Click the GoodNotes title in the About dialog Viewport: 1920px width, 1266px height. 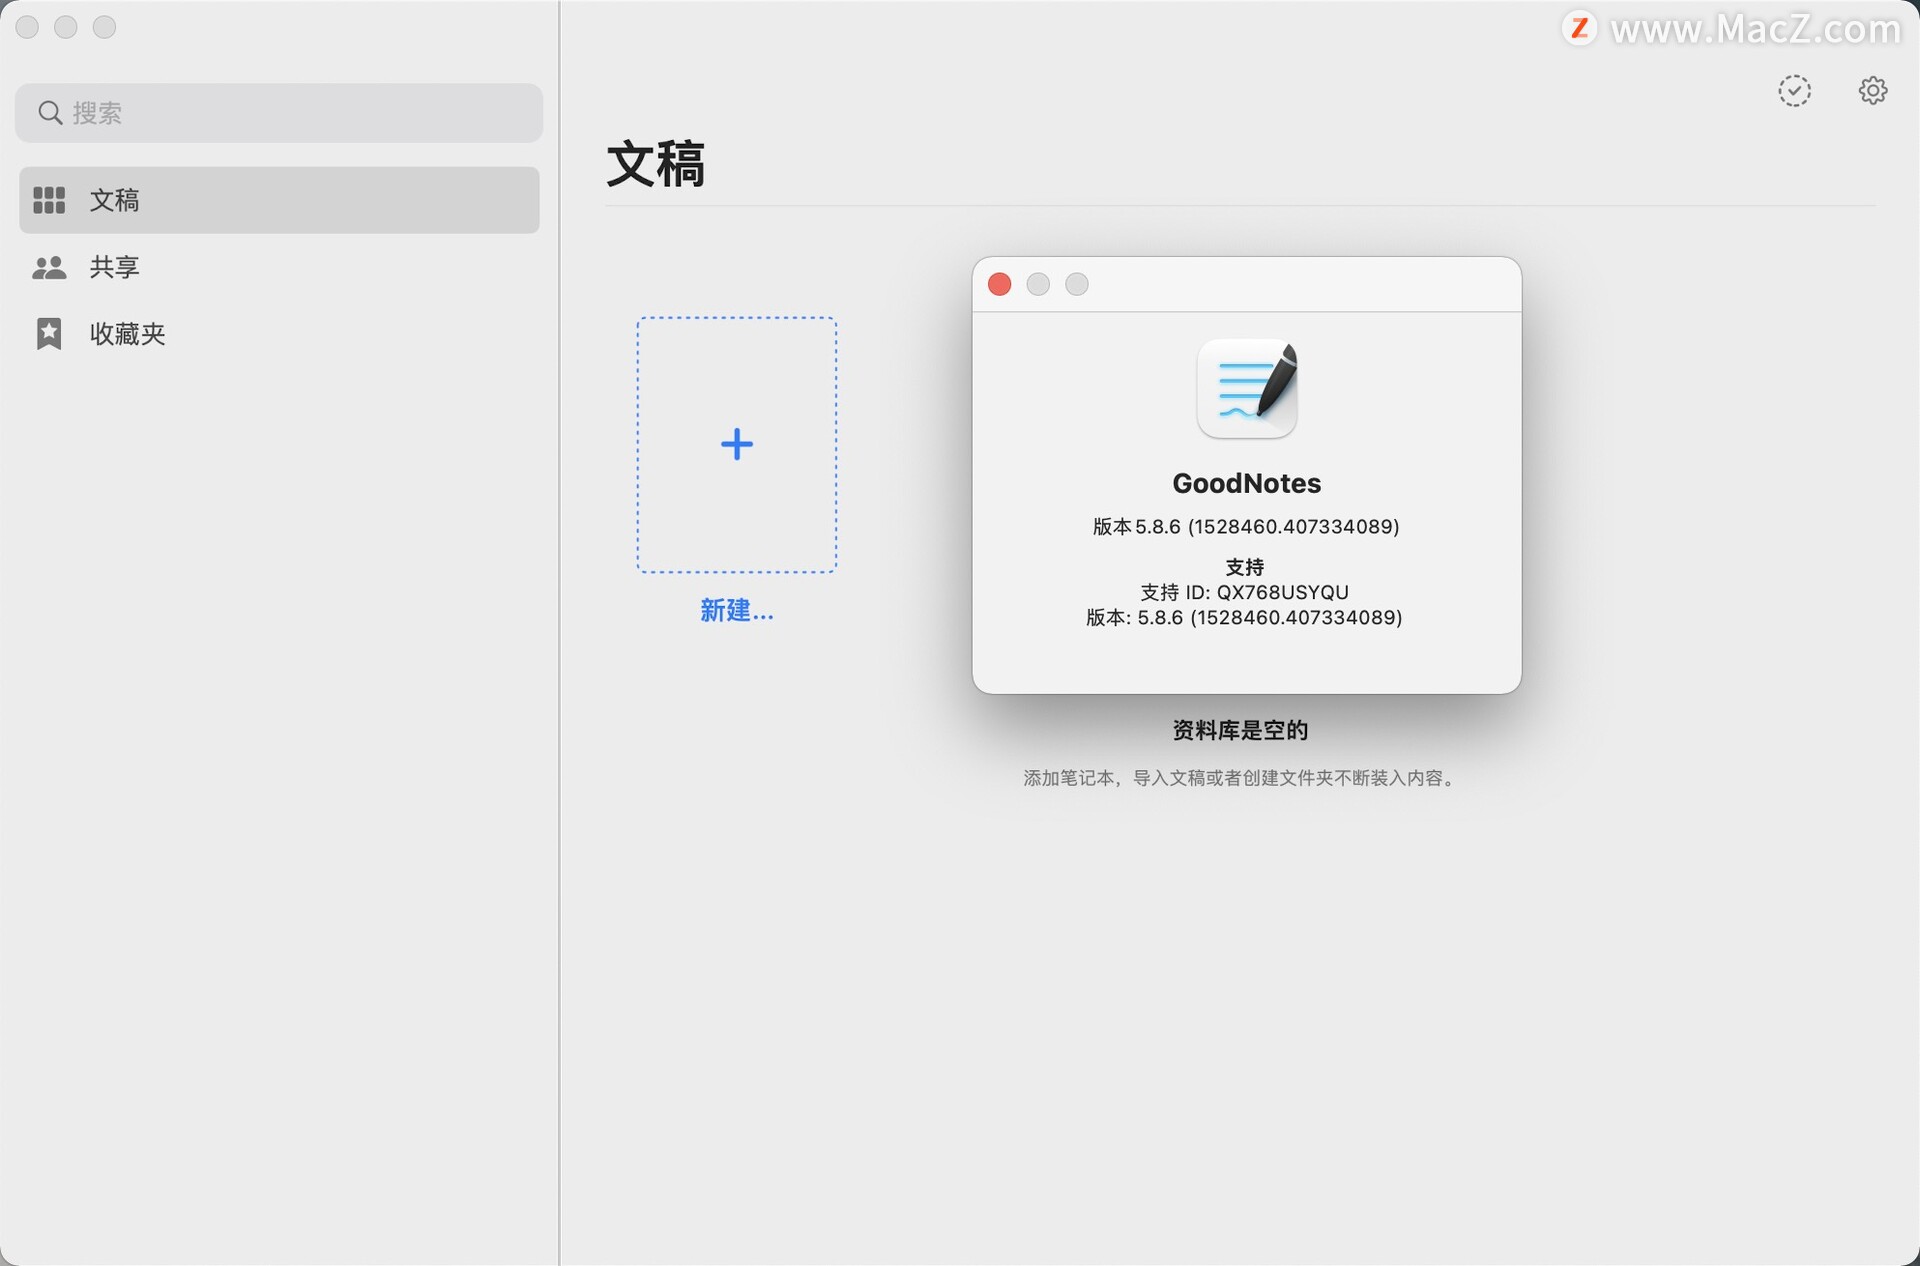pos(1247,483)
